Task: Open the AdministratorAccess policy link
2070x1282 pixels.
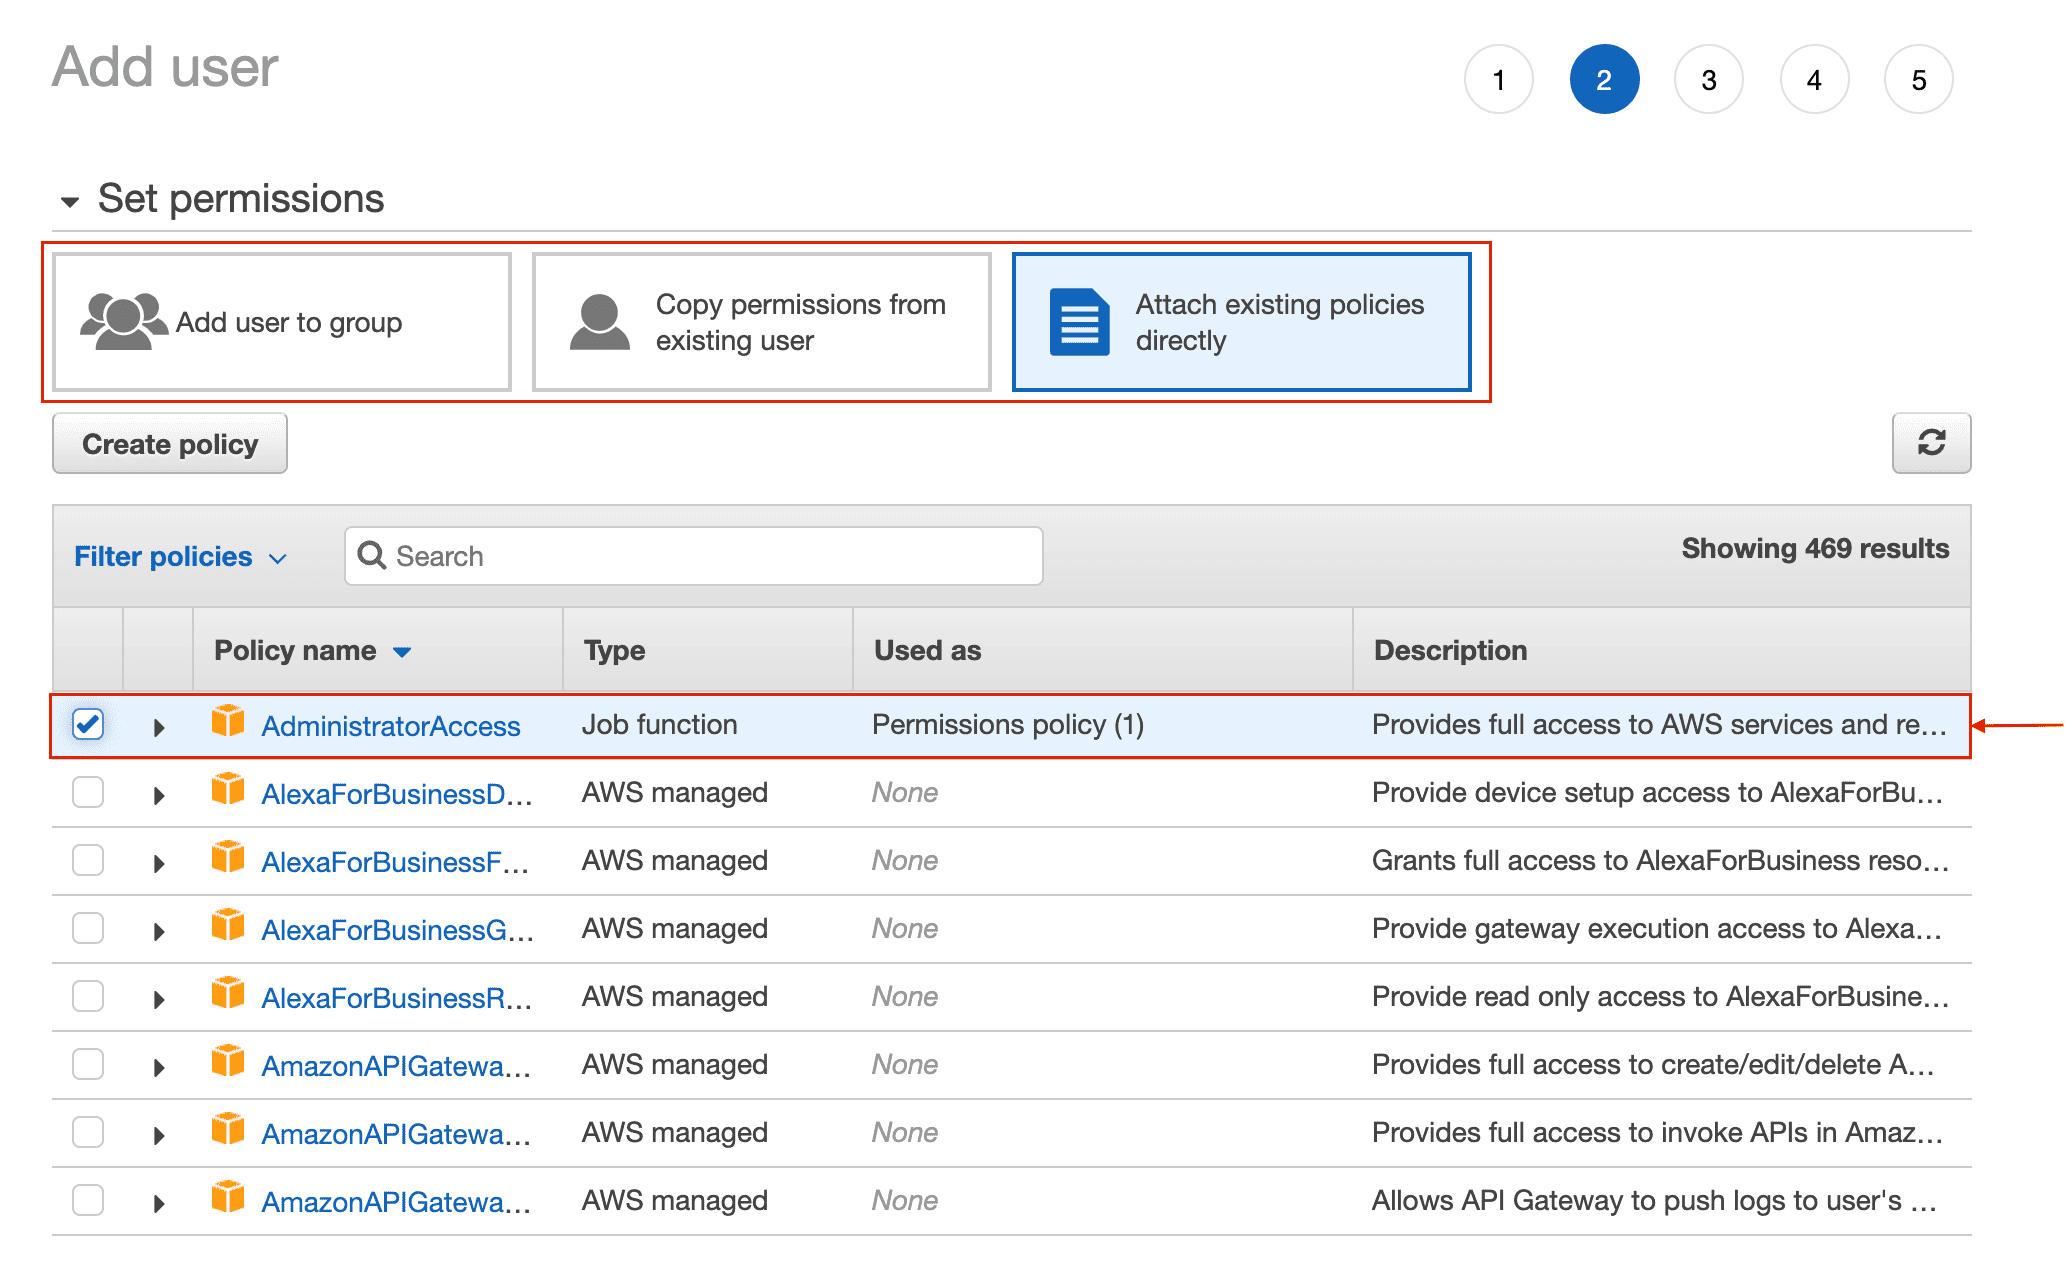Action: [x=391, y=726]
